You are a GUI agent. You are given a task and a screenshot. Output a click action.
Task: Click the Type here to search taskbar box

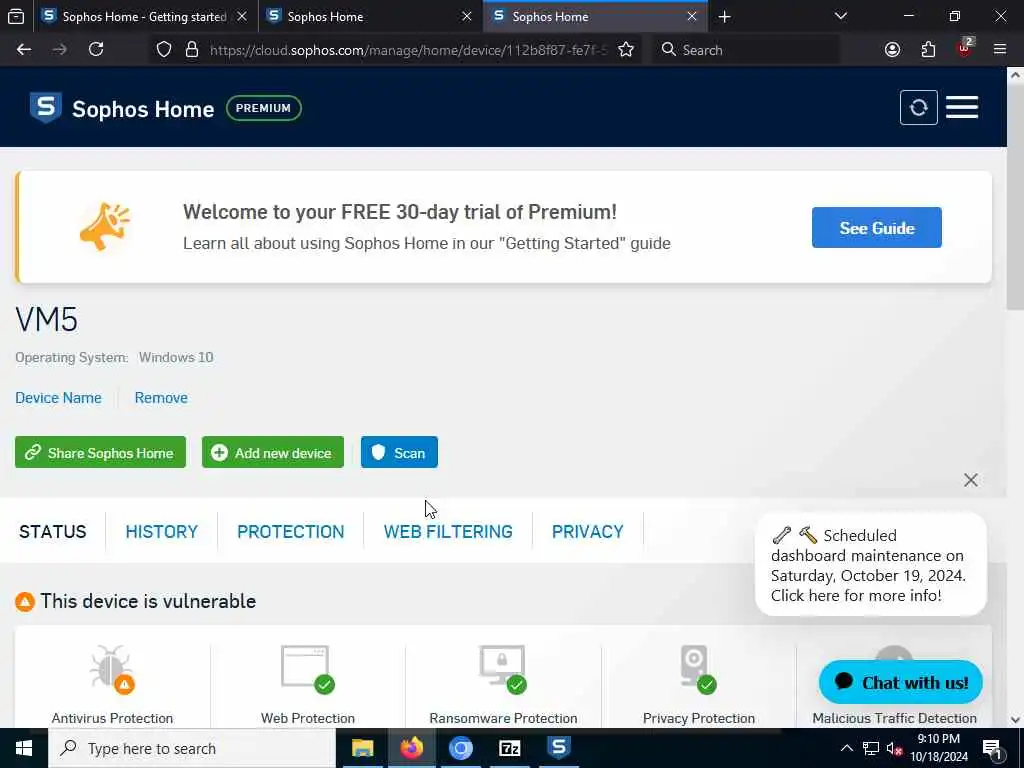click(x=192, y=748)
